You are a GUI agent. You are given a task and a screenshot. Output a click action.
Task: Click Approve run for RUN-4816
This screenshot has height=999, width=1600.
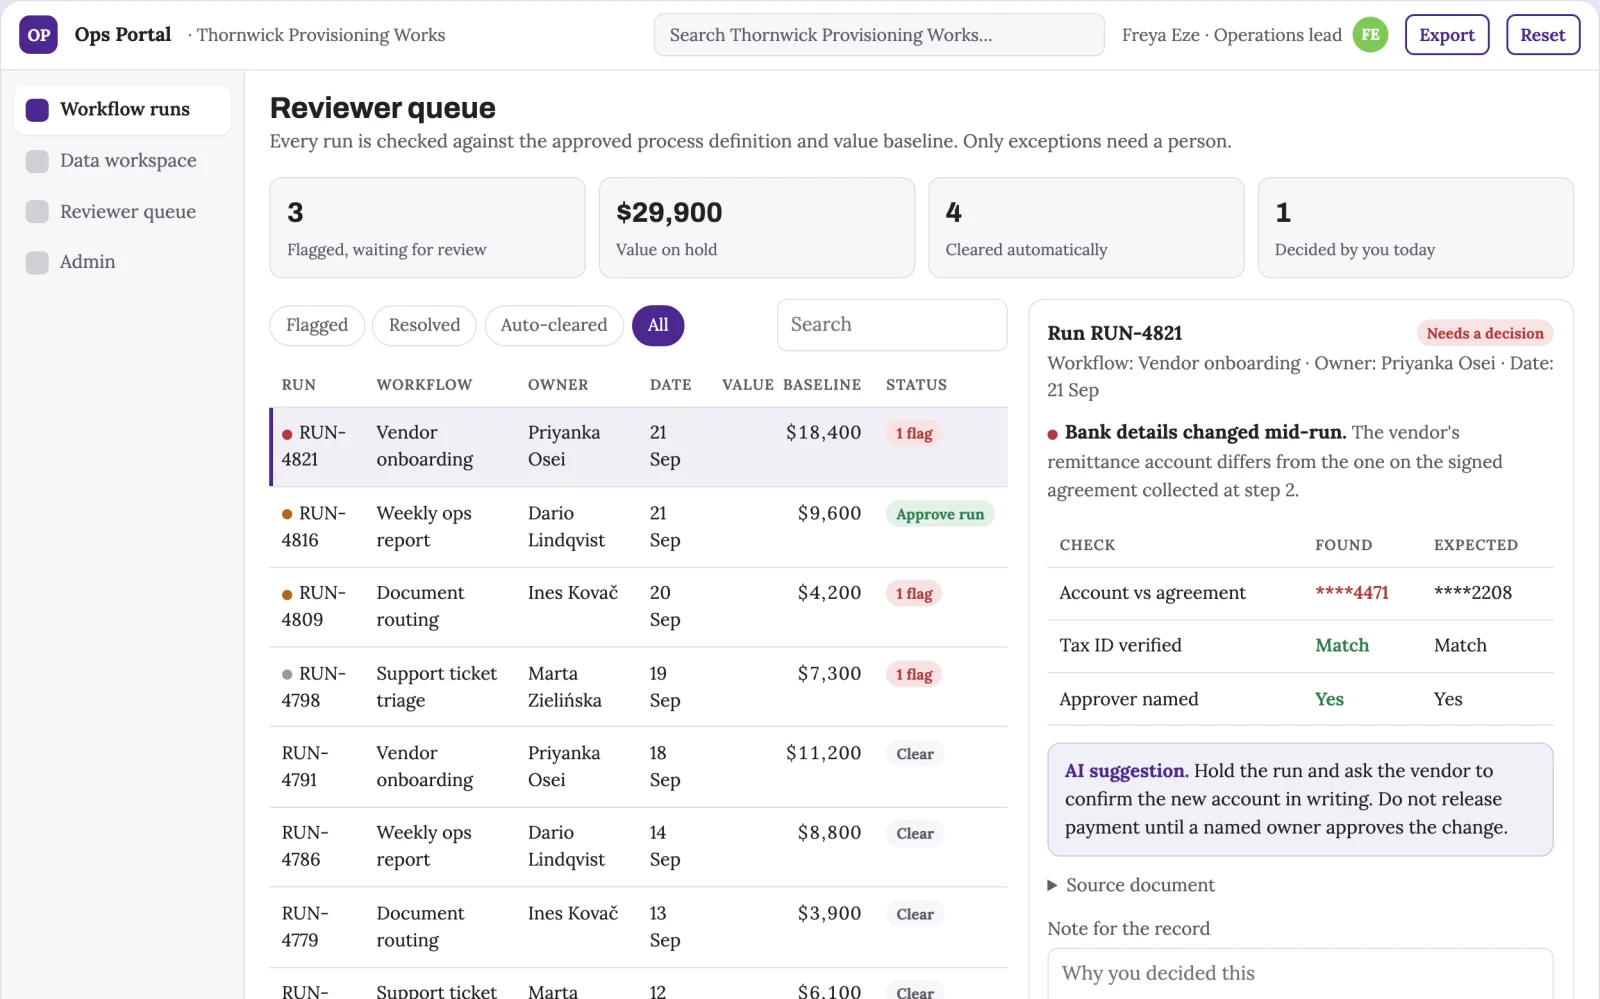[x=940, y=514]
